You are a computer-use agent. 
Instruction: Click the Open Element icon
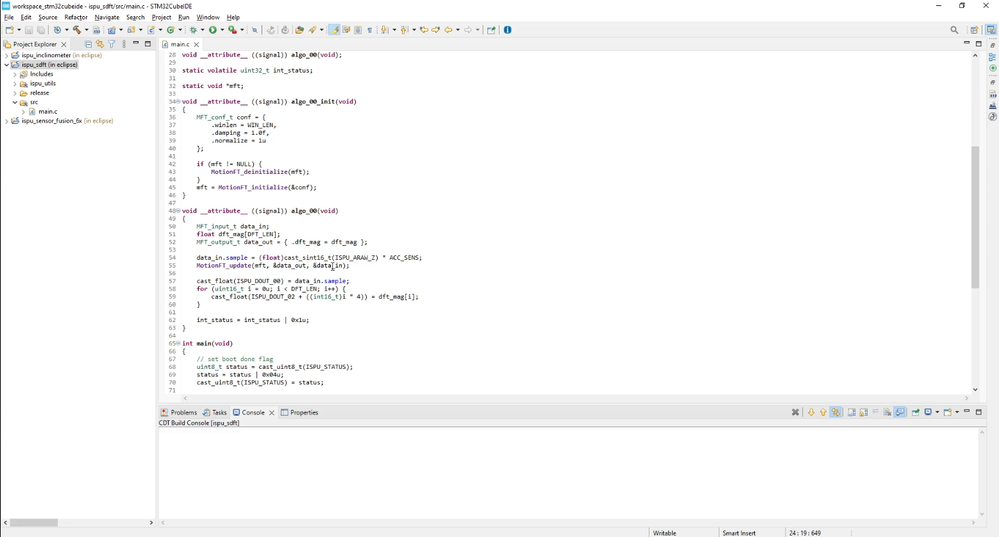[x=299, y=30]
